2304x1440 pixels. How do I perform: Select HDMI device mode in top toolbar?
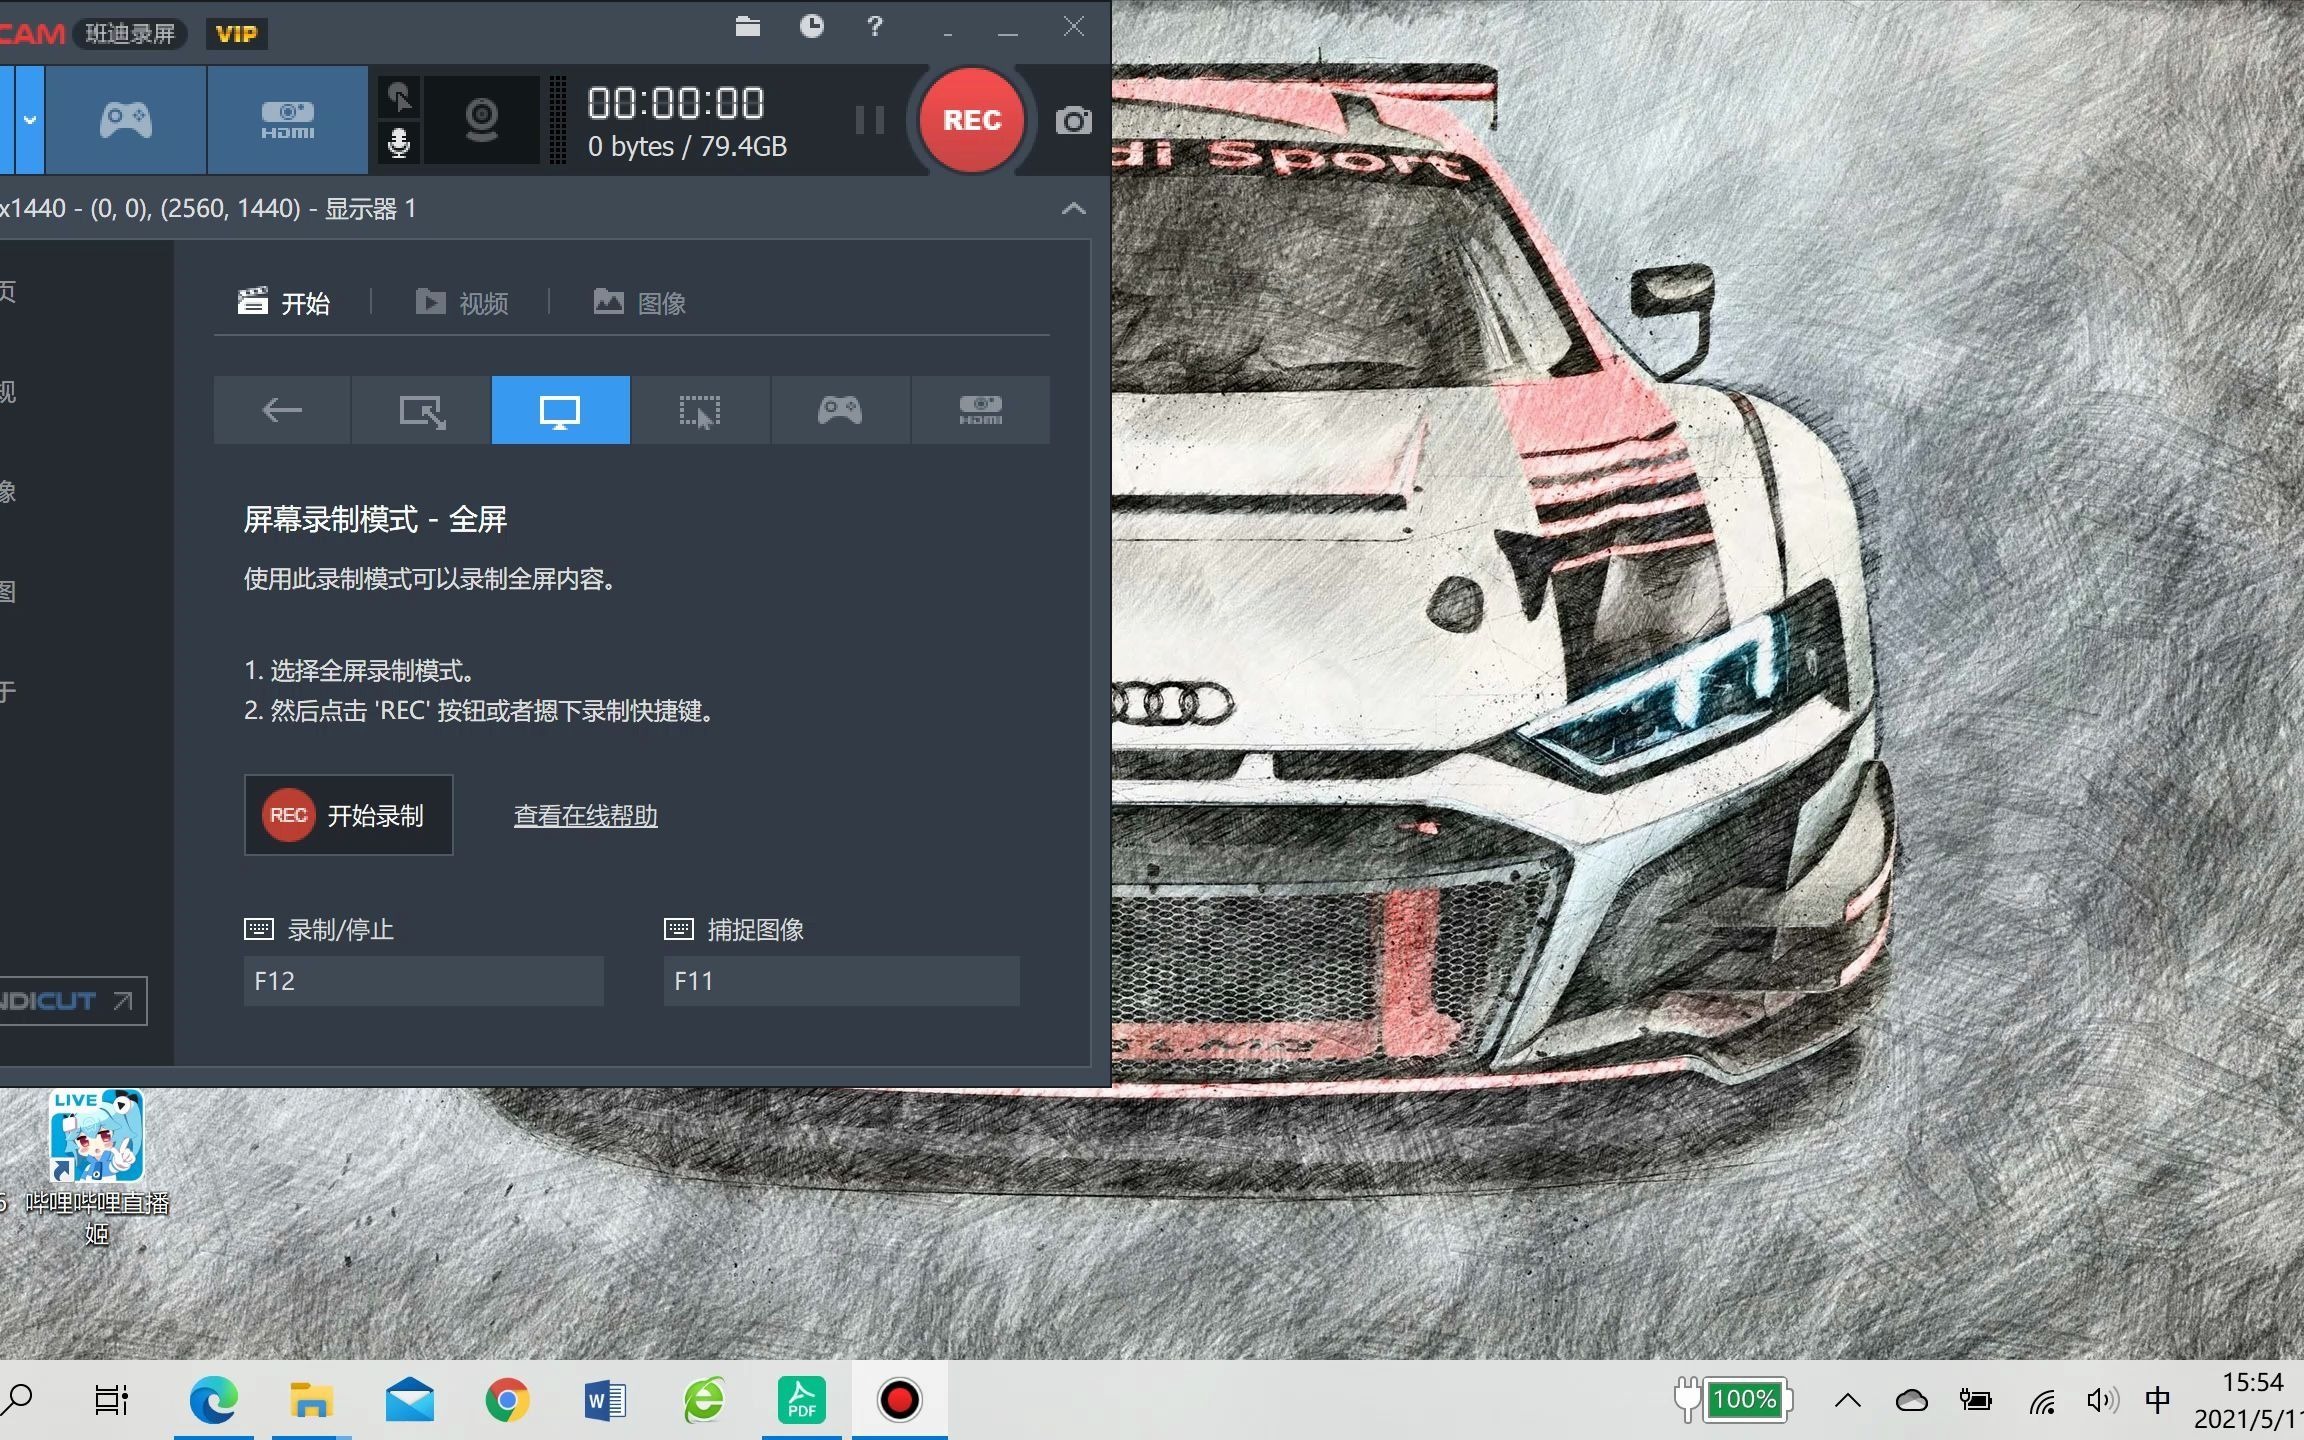point(288,120)
